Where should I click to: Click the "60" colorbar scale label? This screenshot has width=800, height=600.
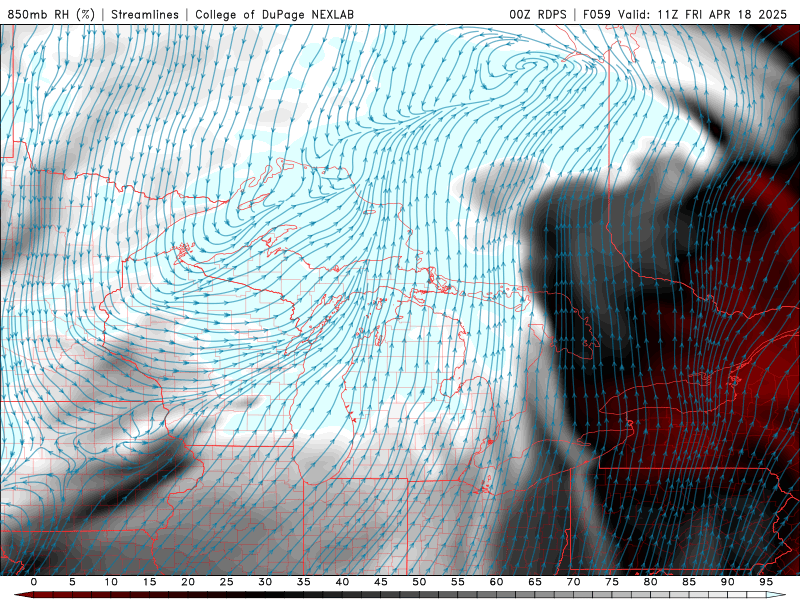pyautogui.click(x=496, y=582)
